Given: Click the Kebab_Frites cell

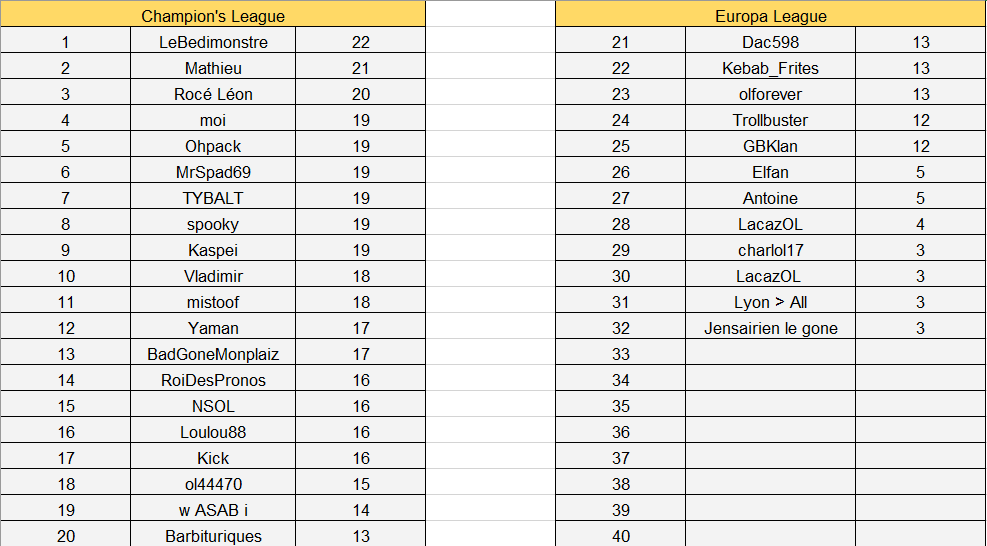Looking at the screenshot, I should click(x=771, y=68).
